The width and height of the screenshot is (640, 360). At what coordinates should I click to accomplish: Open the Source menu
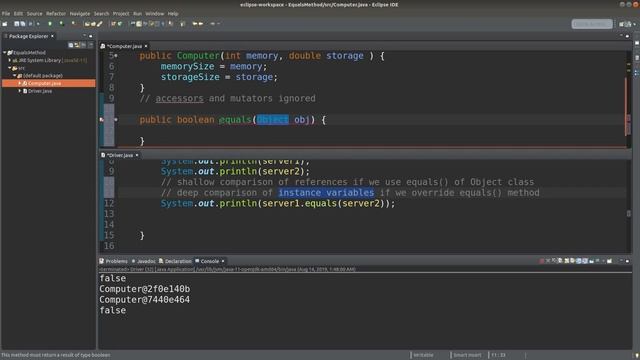(x=34, y=13)
